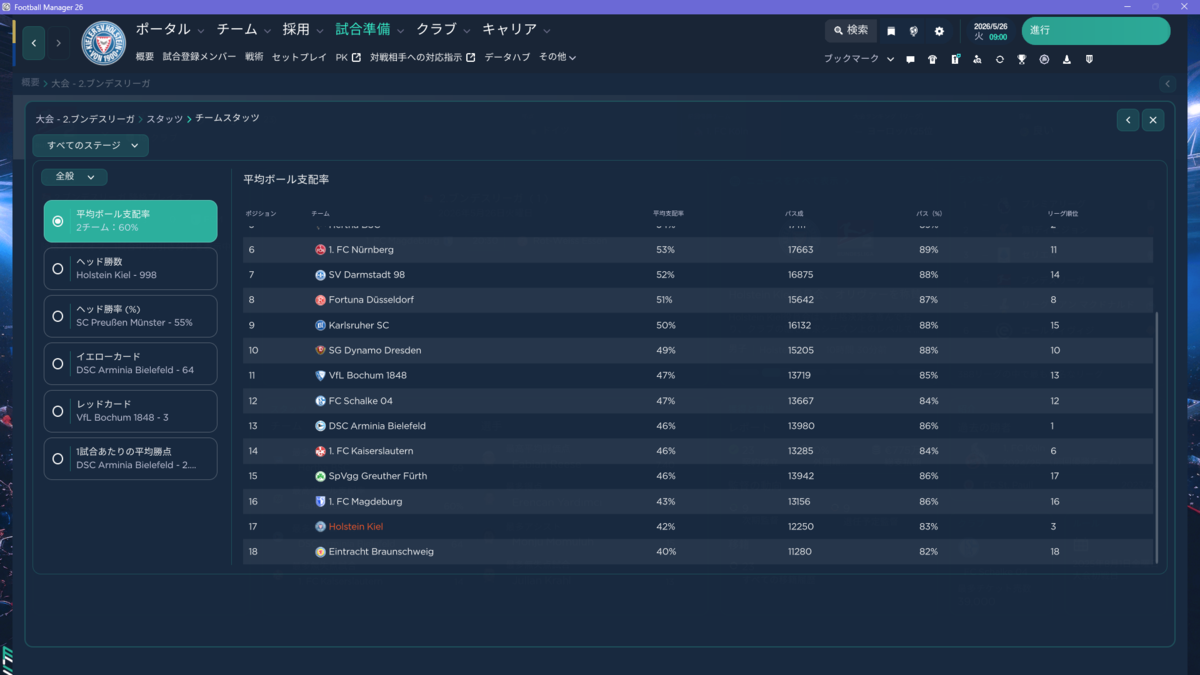
Task: Sort by 平均支配率 column header
Action: 668,214
